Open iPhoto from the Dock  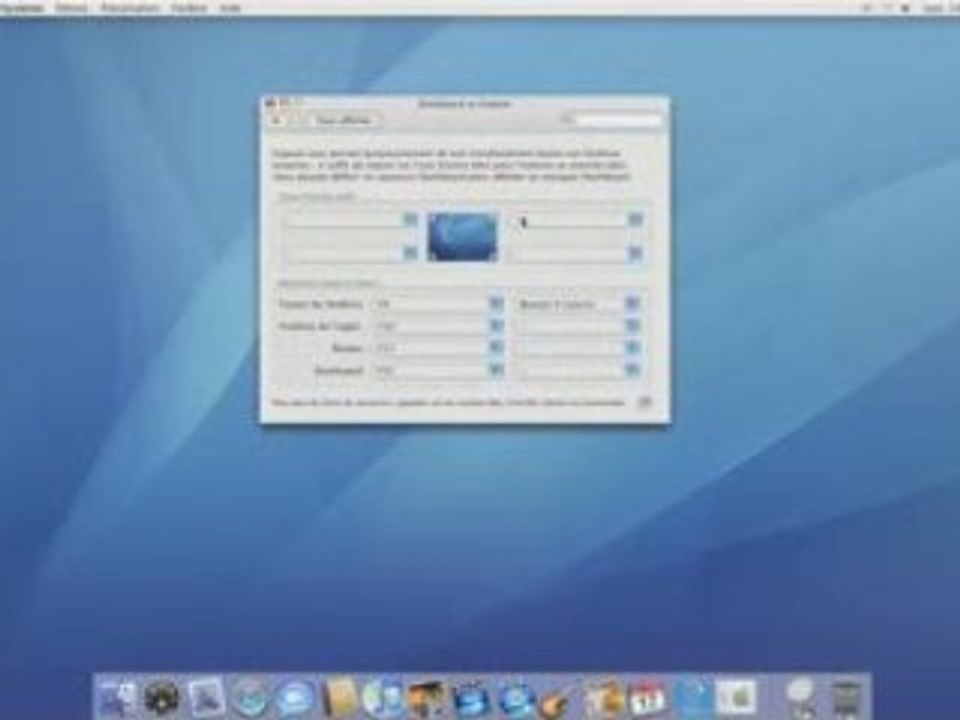pos(426,697)
